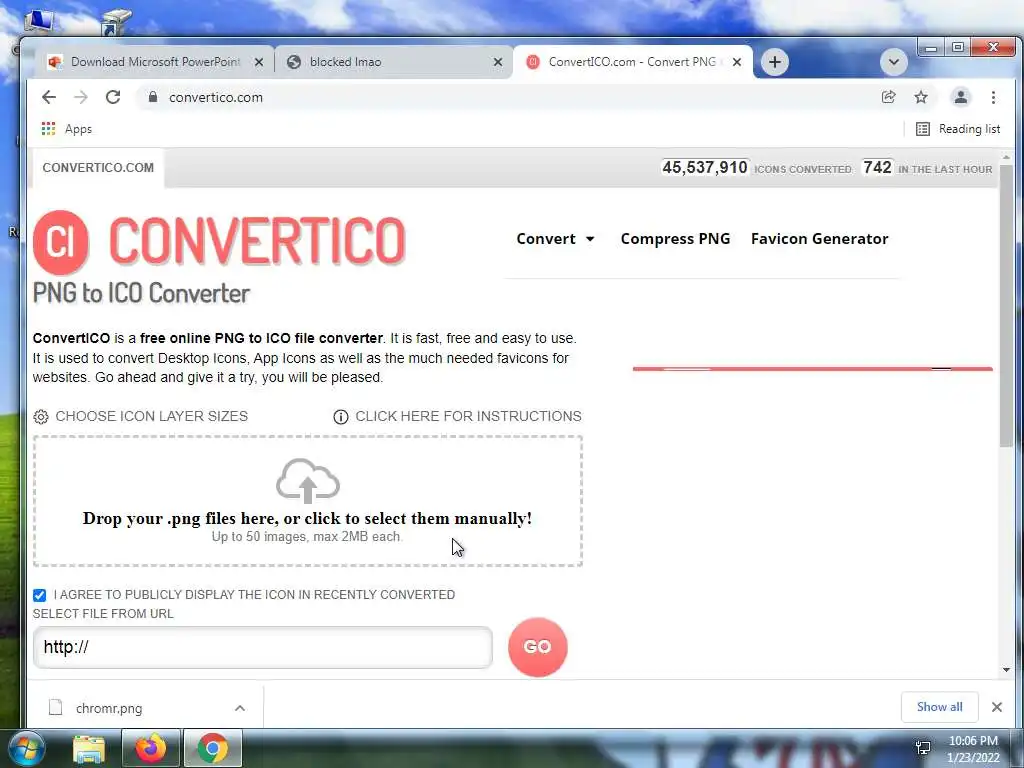Click the Chrome taskbar icon
The image size is (1024, 768).
212,748
